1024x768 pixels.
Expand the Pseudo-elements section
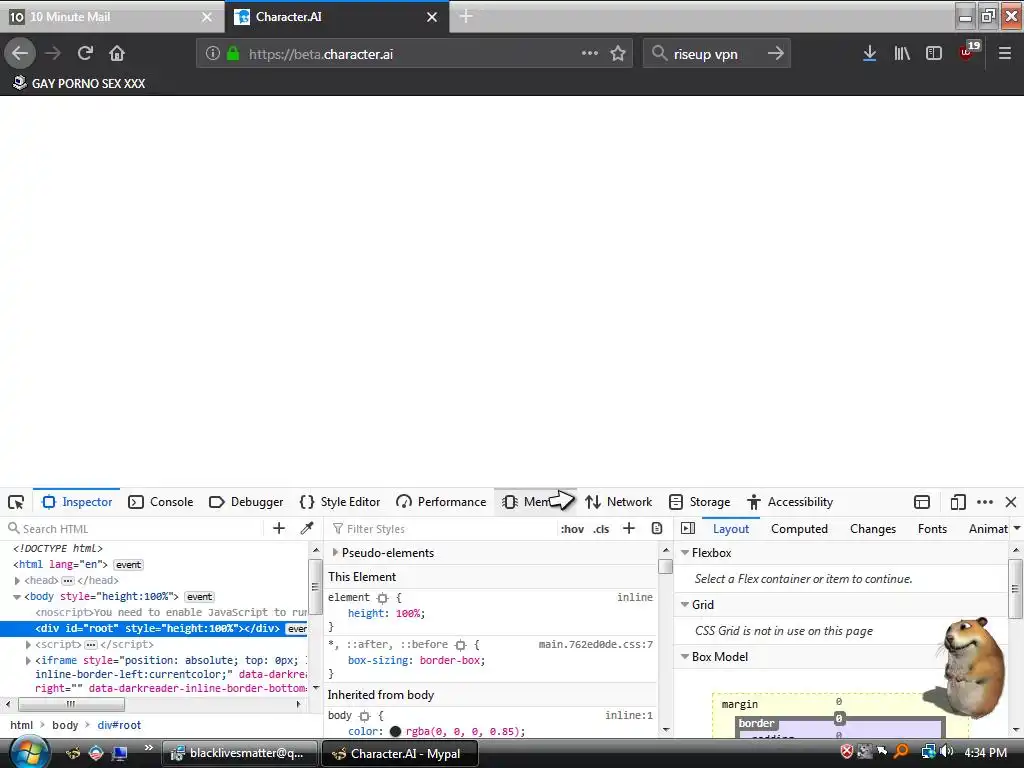(x=335, y=552)
